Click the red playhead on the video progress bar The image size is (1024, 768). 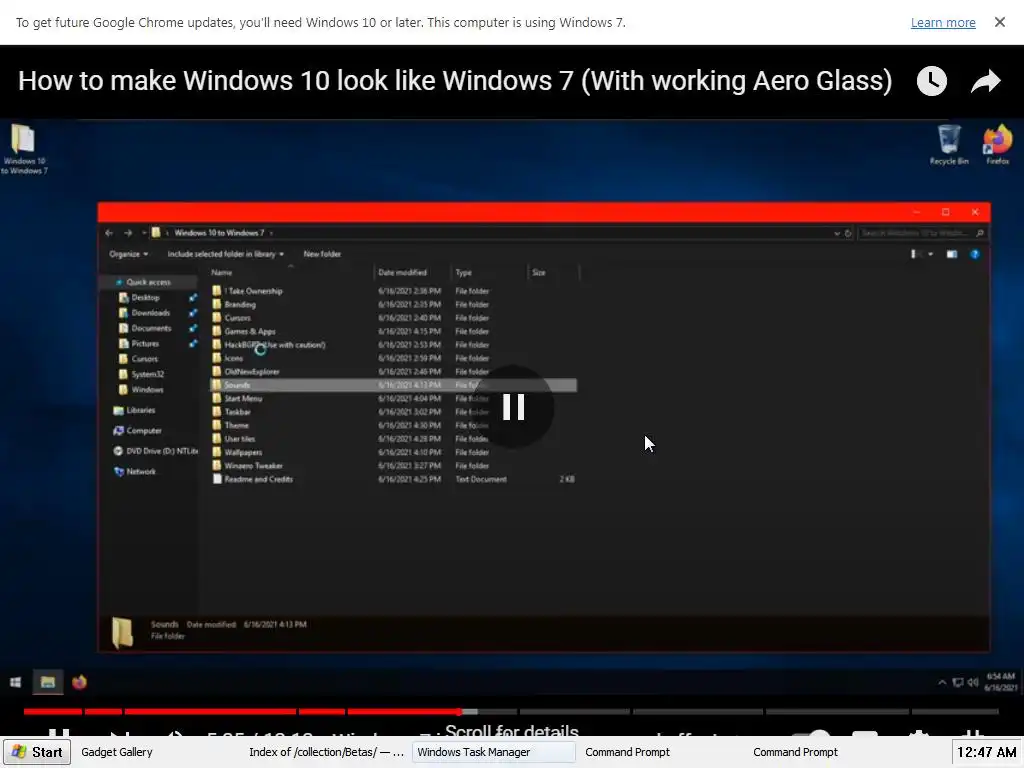460,711
